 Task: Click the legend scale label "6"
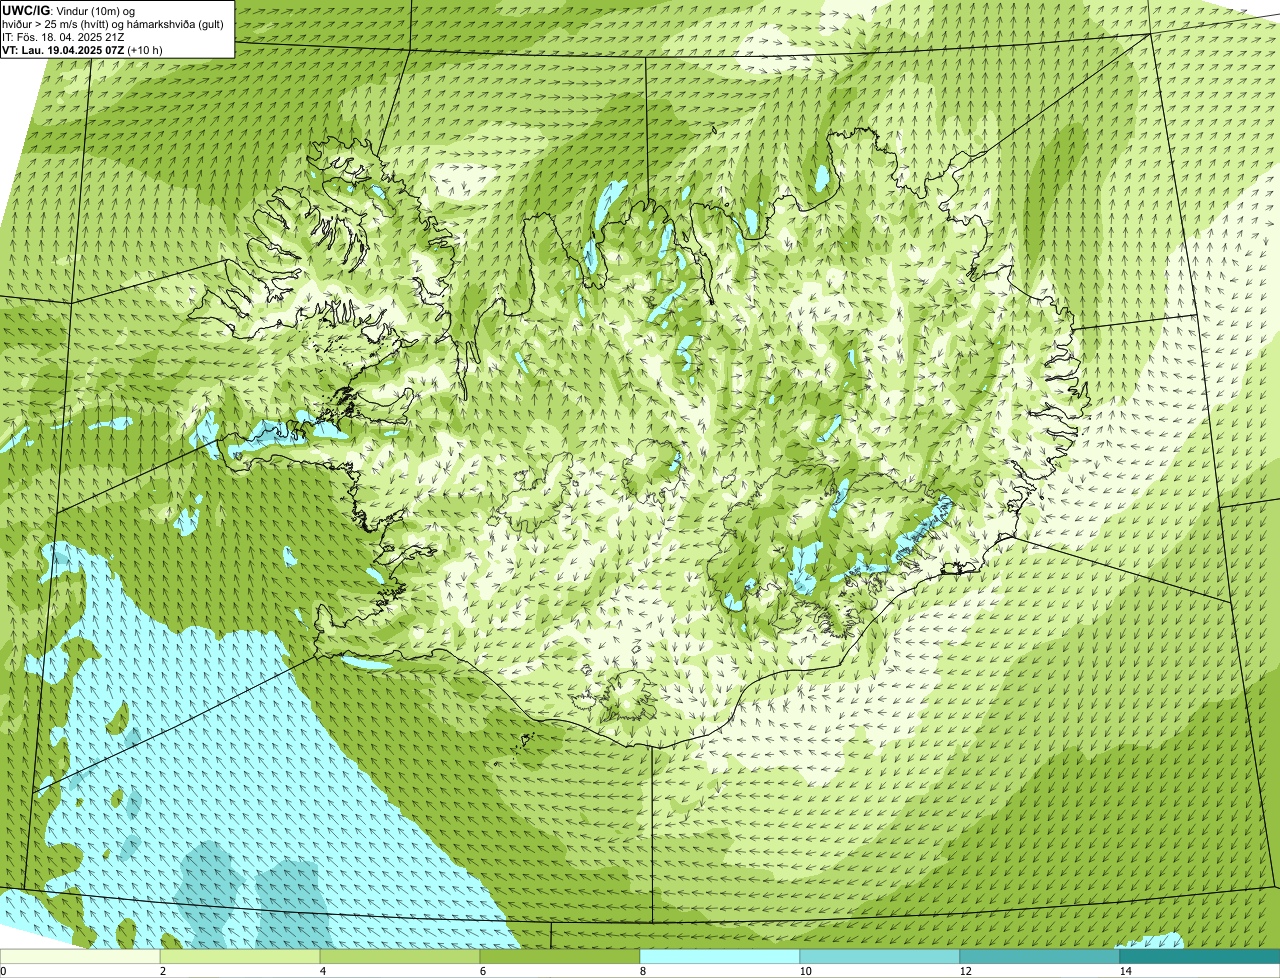[482, 971]
